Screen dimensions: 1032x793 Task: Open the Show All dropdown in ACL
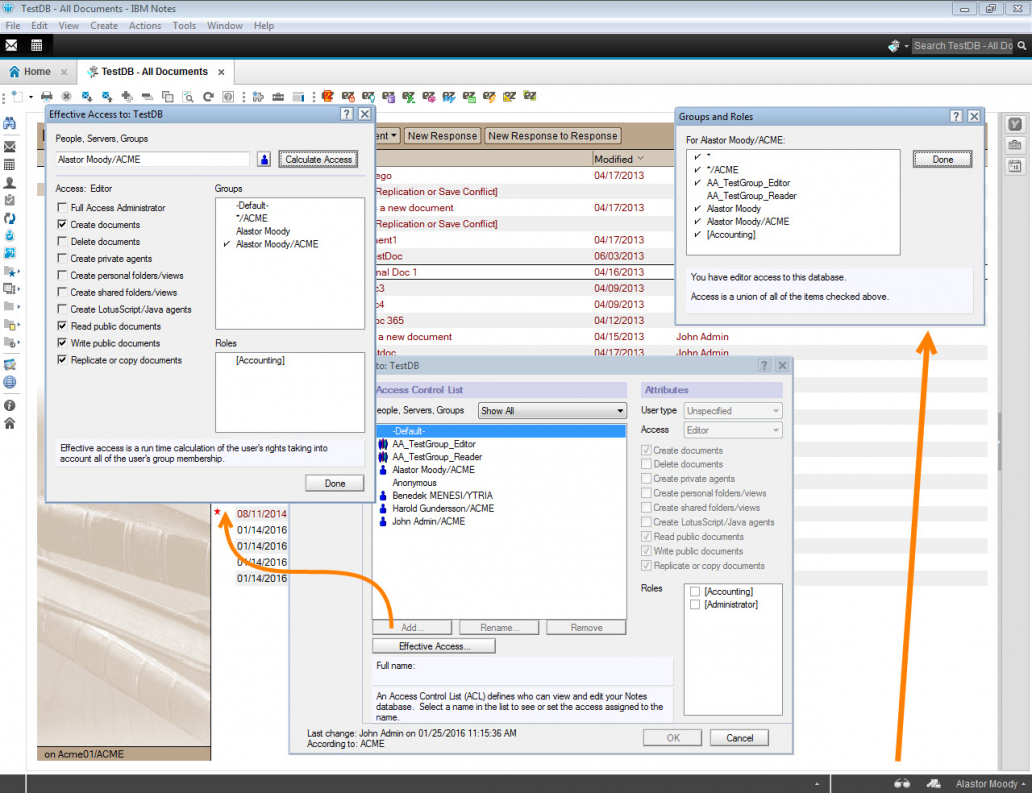552,411
